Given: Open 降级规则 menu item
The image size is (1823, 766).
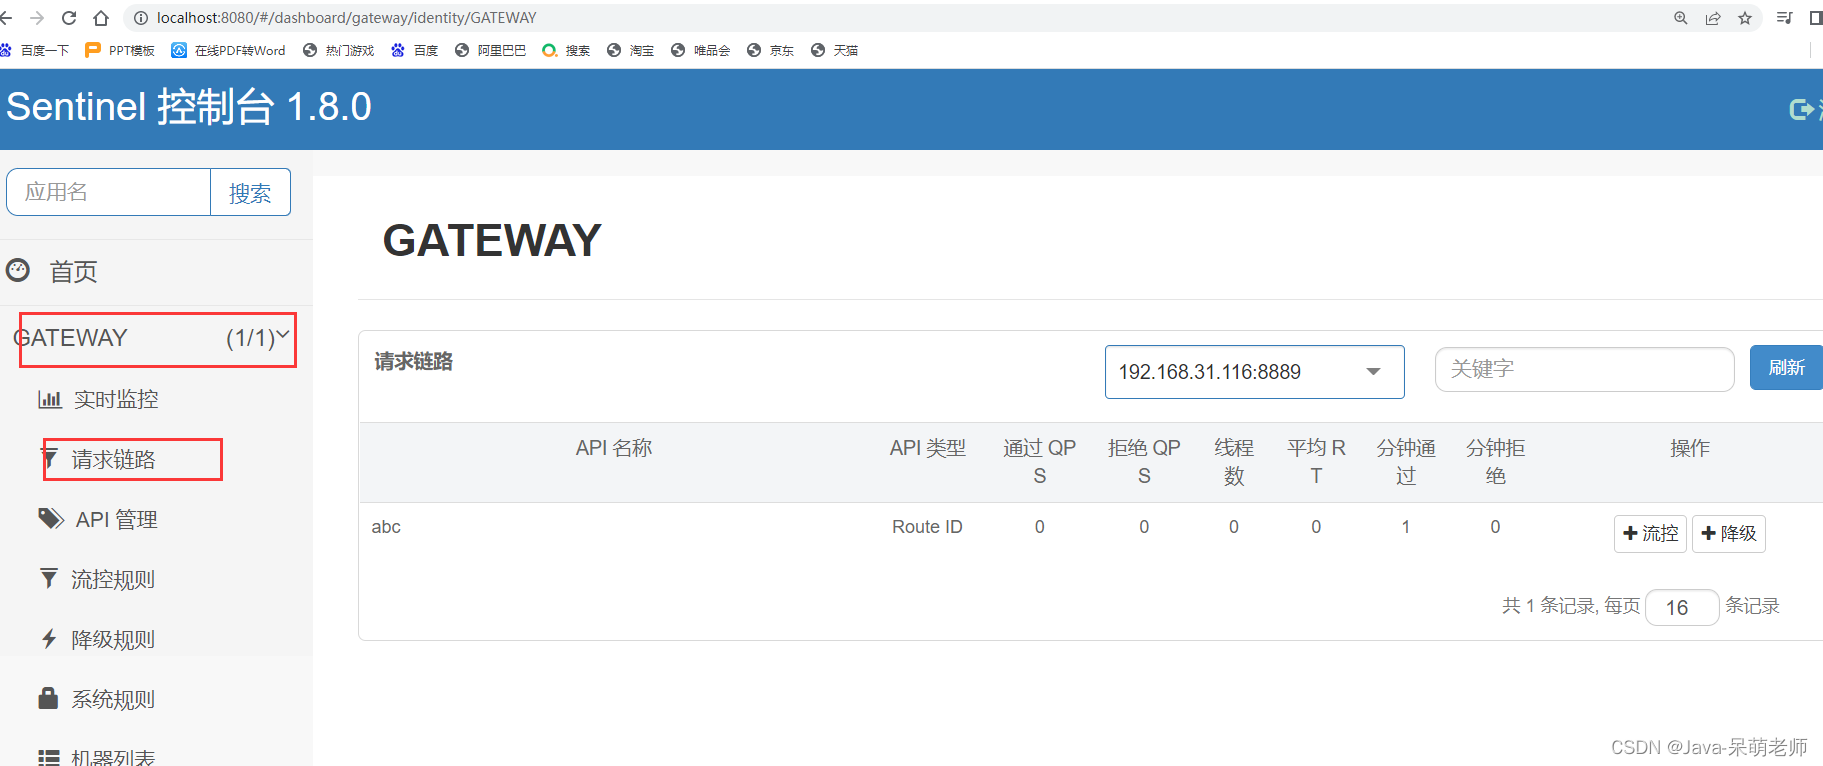Looking at the screenshot, I should pyautogui.click(x=113, y=639).
